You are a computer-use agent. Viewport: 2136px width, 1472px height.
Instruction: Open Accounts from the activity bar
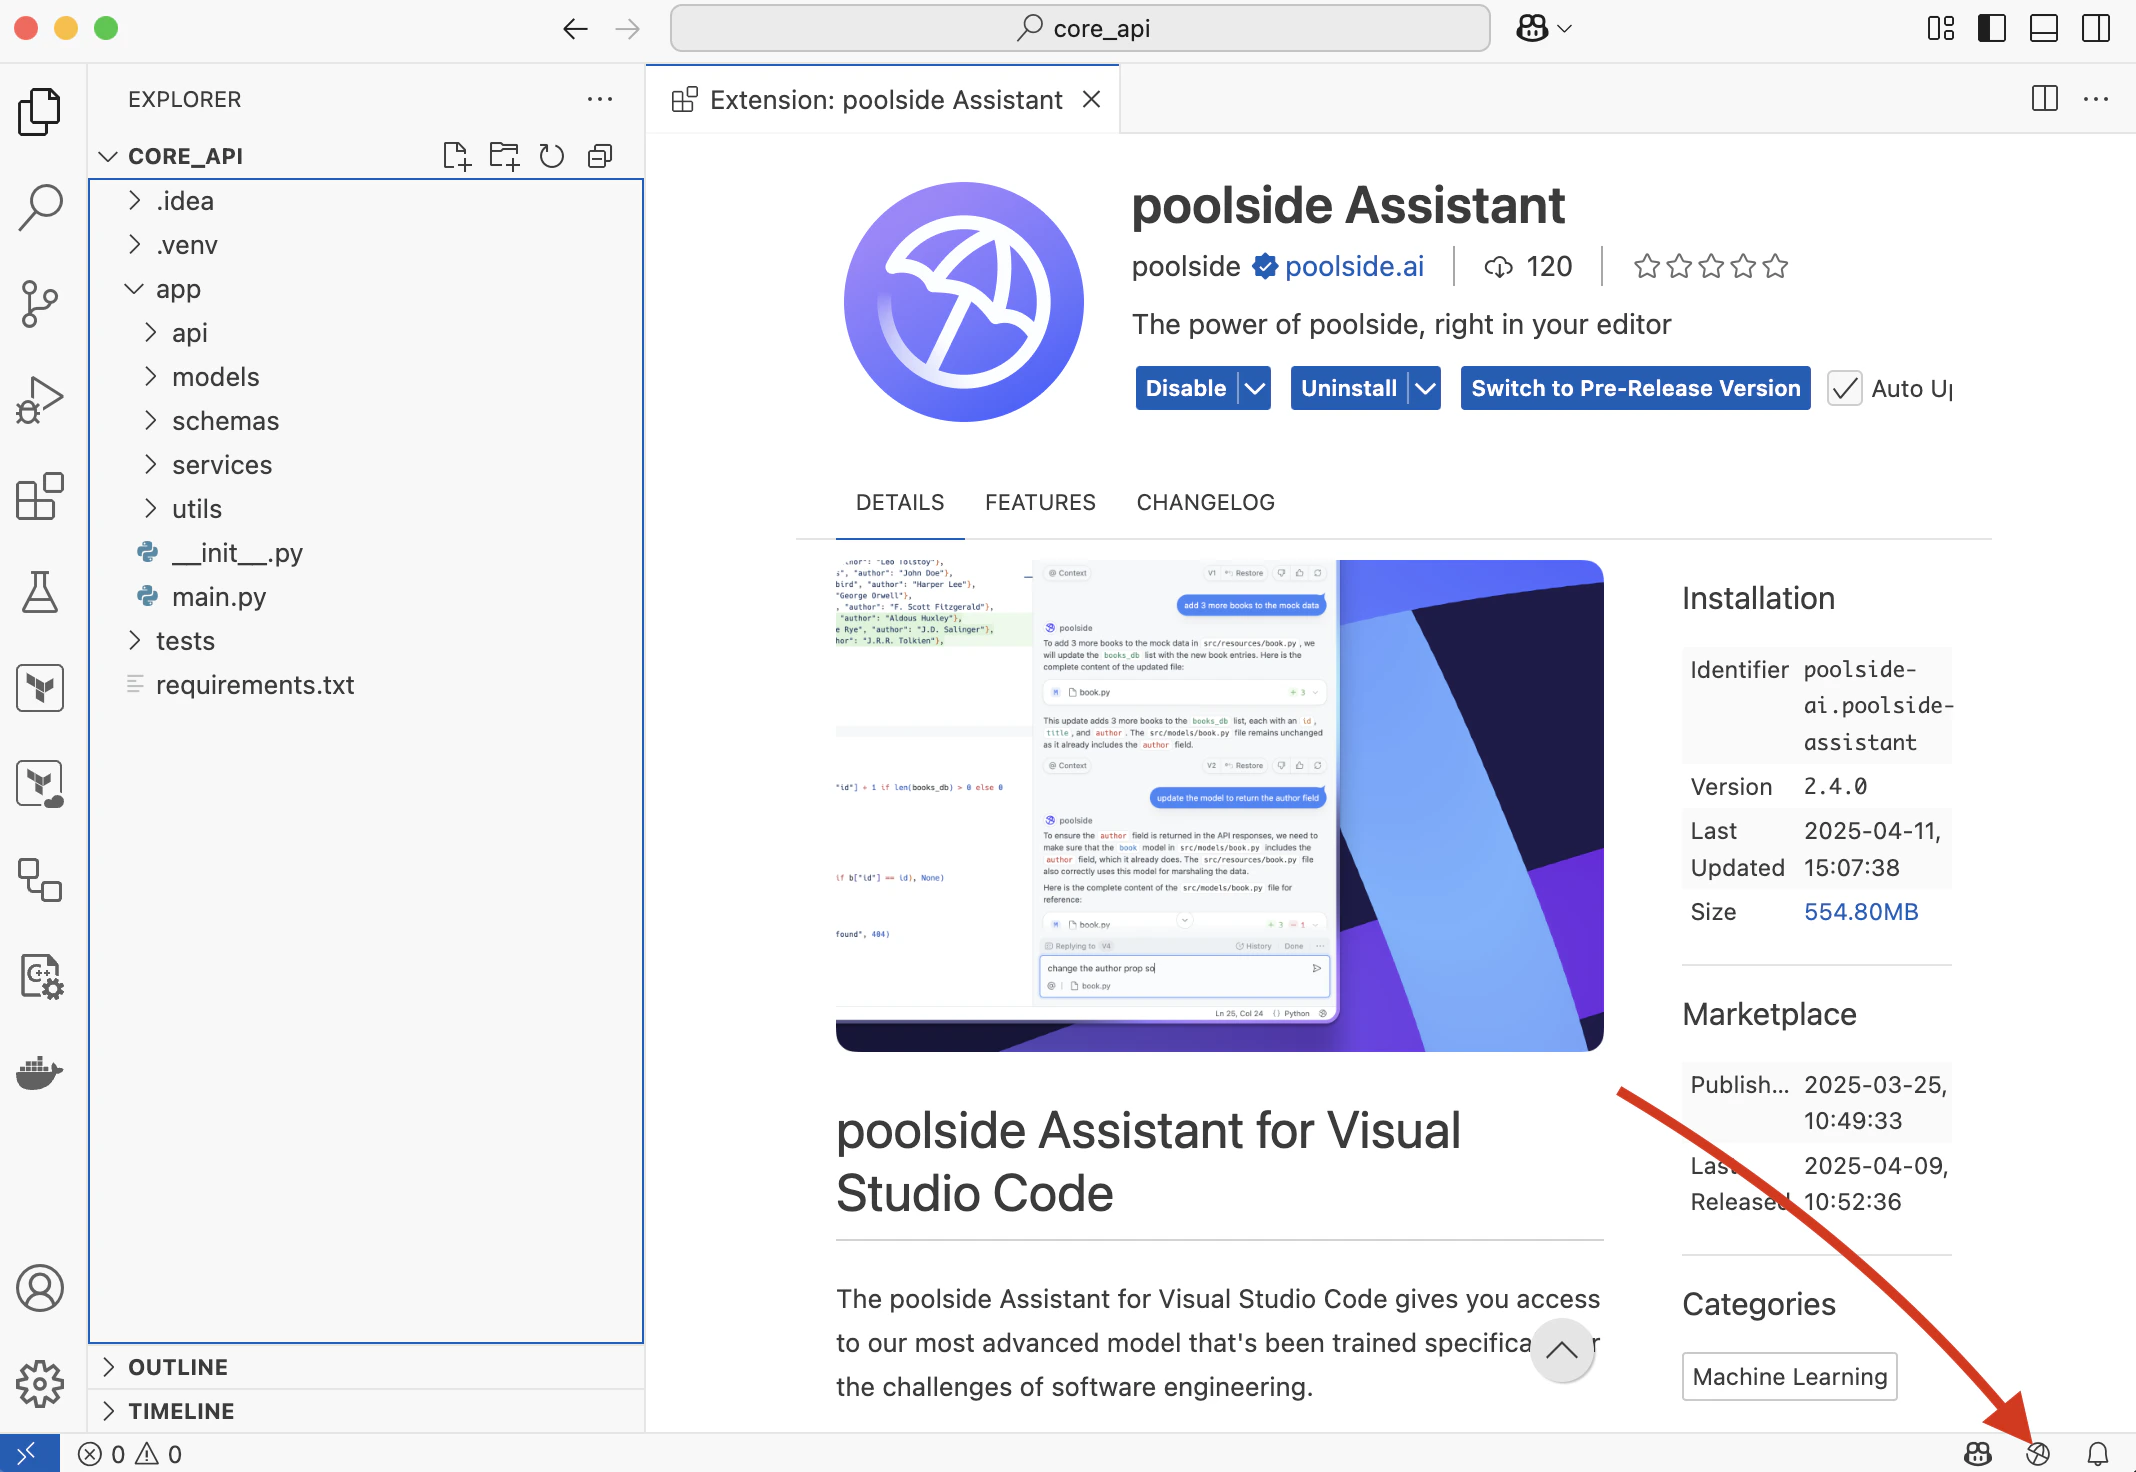pyautogui.click(x=40, y=1289)
